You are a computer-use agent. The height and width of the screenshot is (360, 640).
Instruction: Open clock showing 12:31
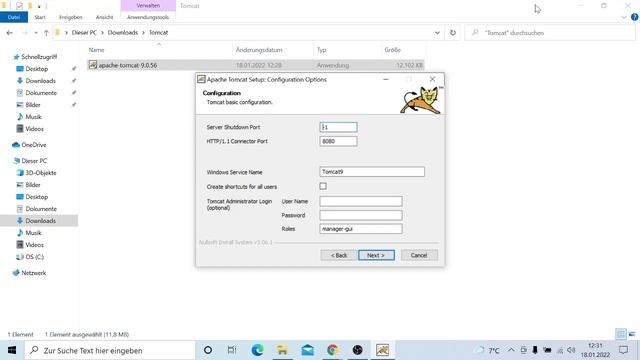pos(596,350)
